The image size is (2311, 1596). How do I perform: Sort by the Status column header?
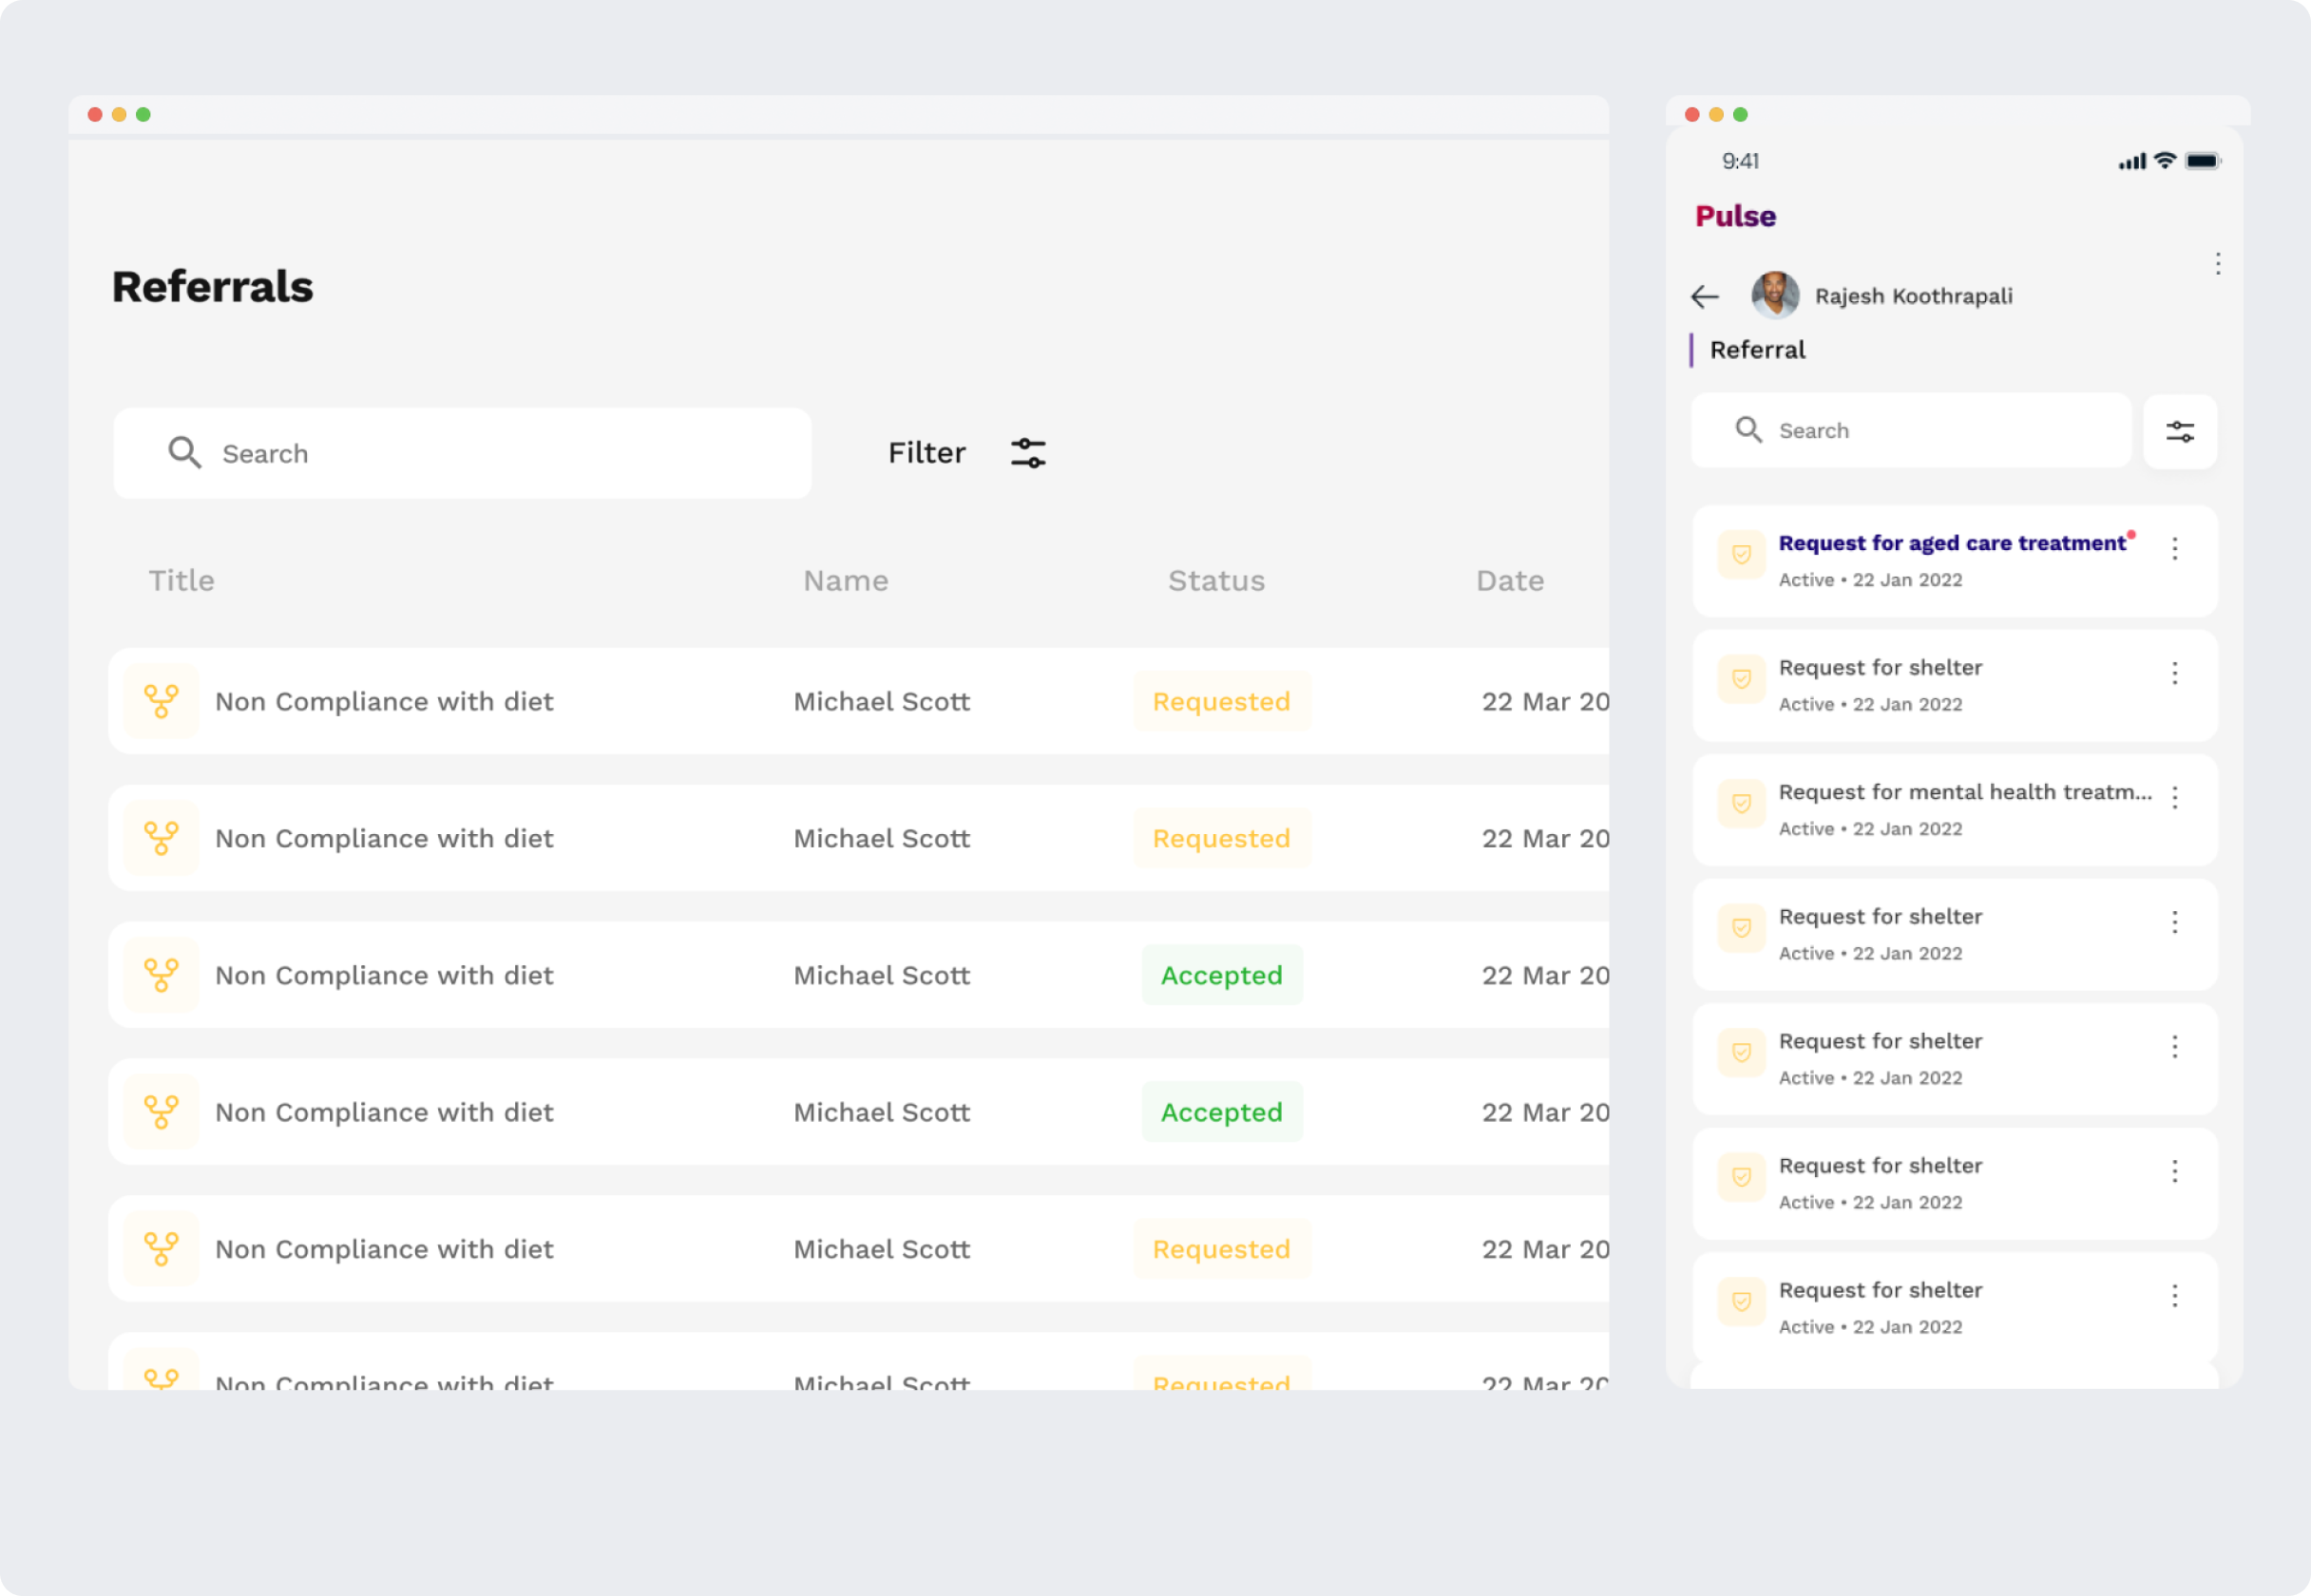tap(1216, 581)
